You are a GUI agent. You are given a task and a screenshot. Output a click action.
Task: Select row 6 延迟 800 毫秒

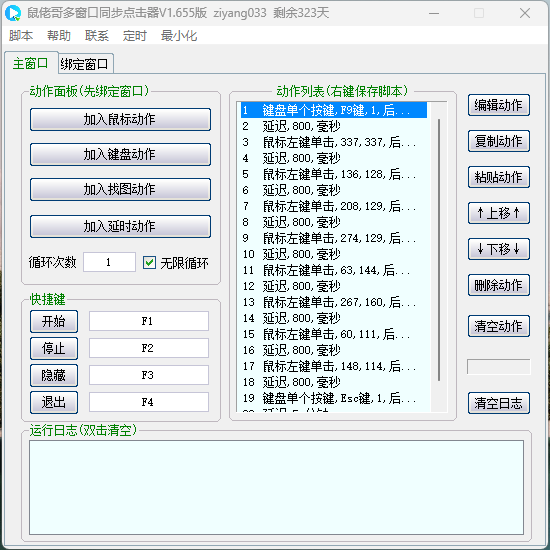pos(334,190)
